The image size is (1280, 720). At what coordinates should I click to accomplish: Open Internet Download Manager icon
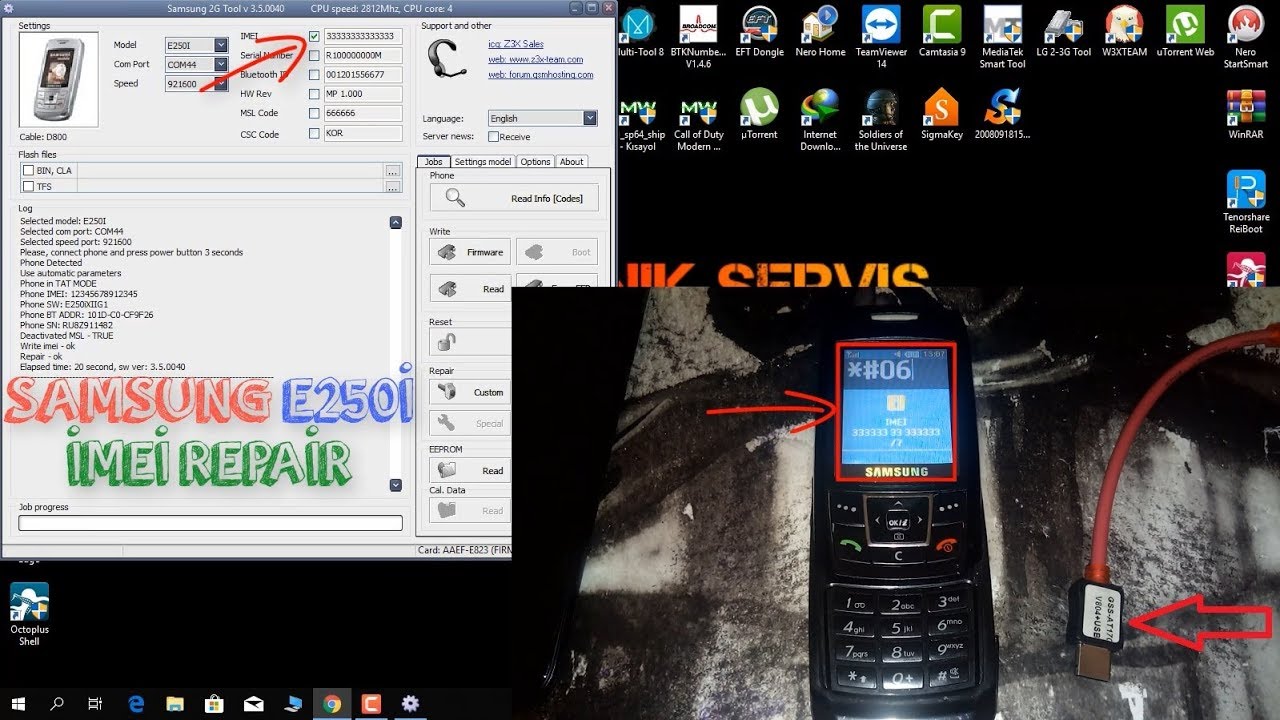(x=820, y=120)
